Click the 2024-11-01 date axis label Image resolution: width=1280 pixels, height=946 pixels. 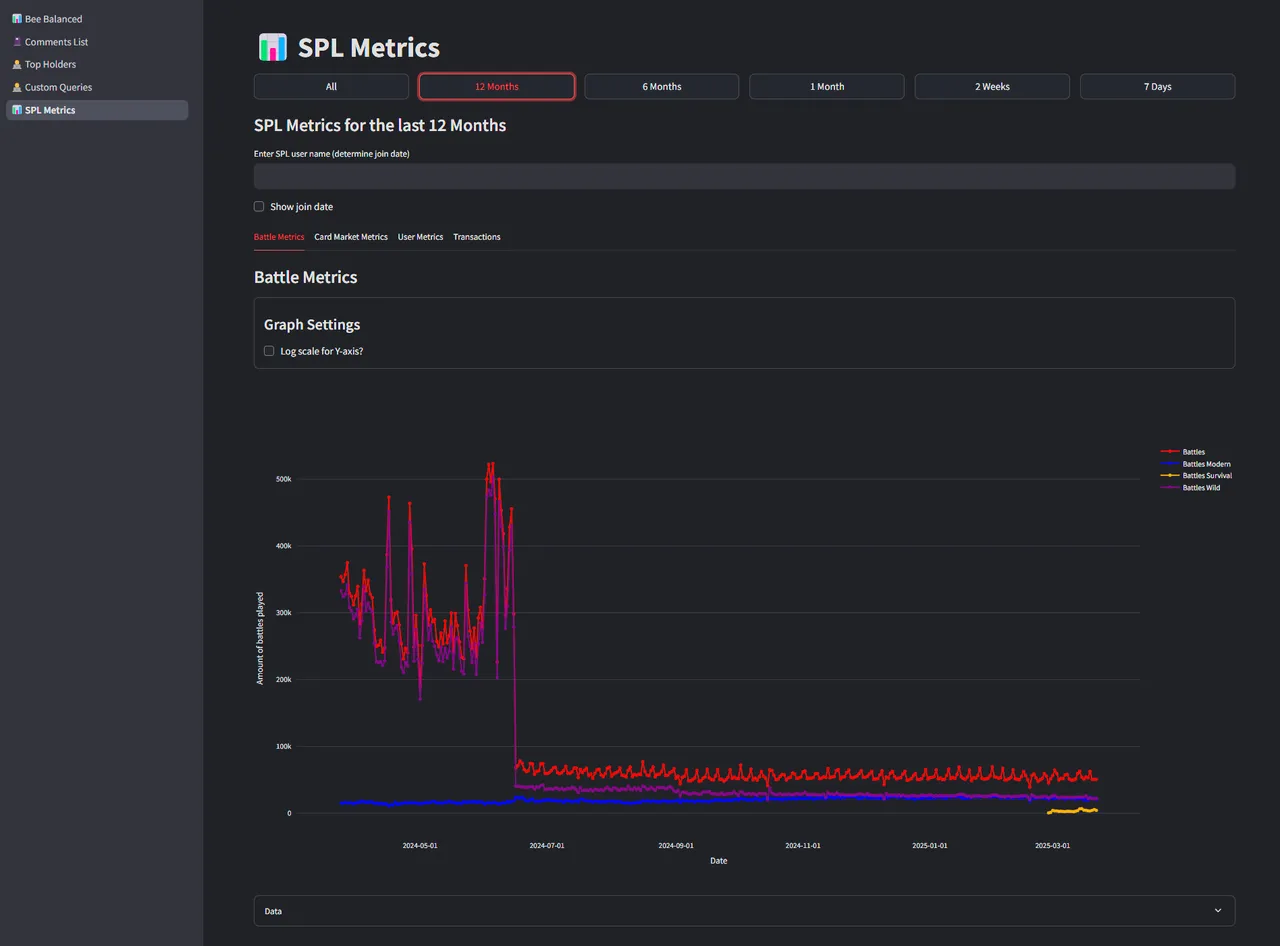tap(803, 846)
